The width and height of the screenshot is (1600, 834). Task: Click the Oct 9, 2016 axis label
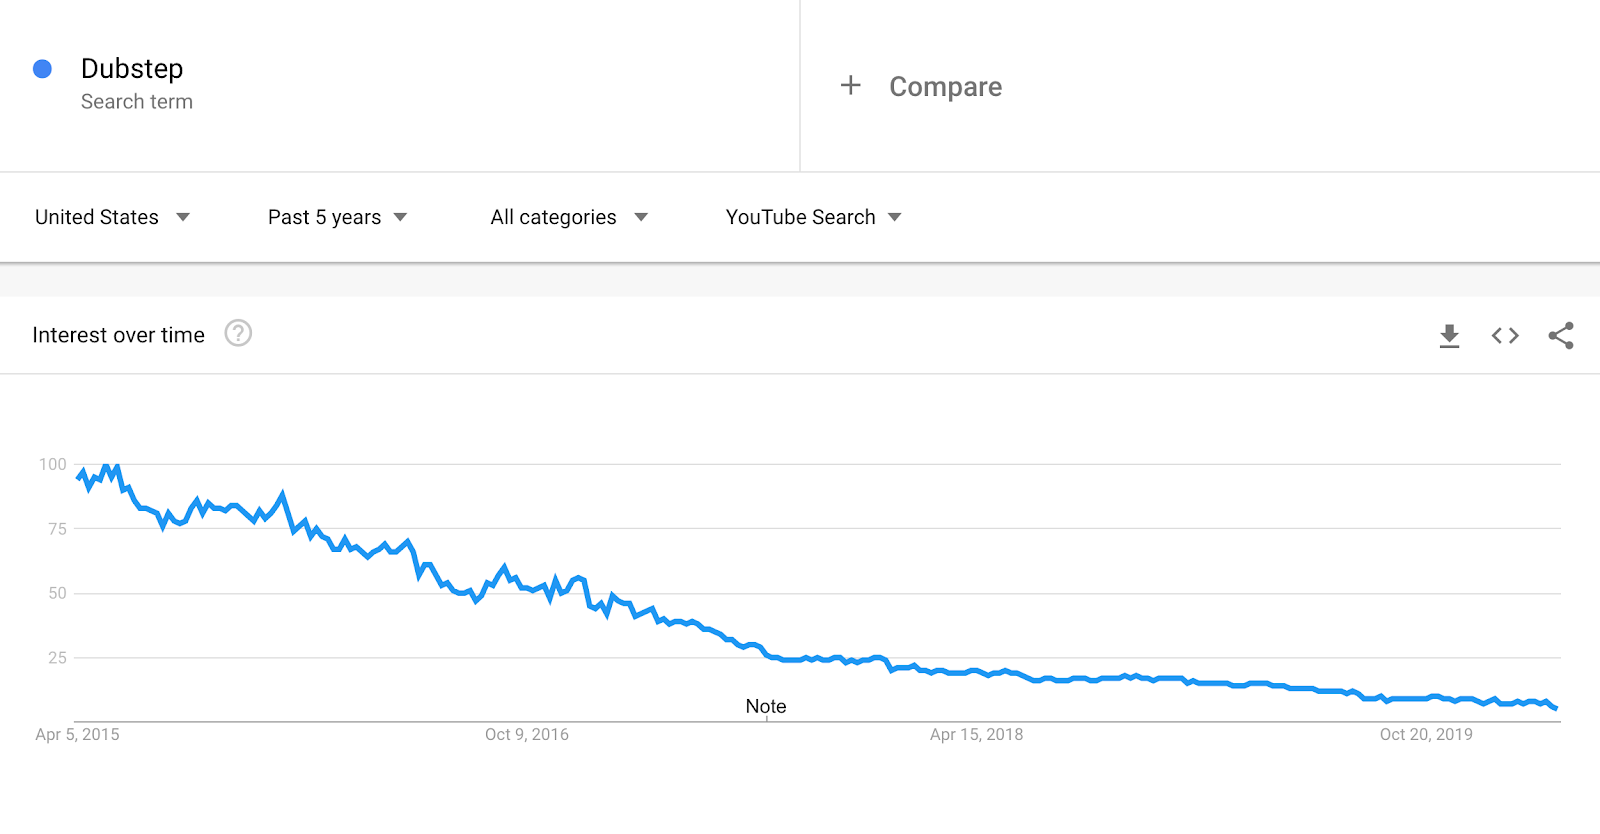click(x=527, y=735)
